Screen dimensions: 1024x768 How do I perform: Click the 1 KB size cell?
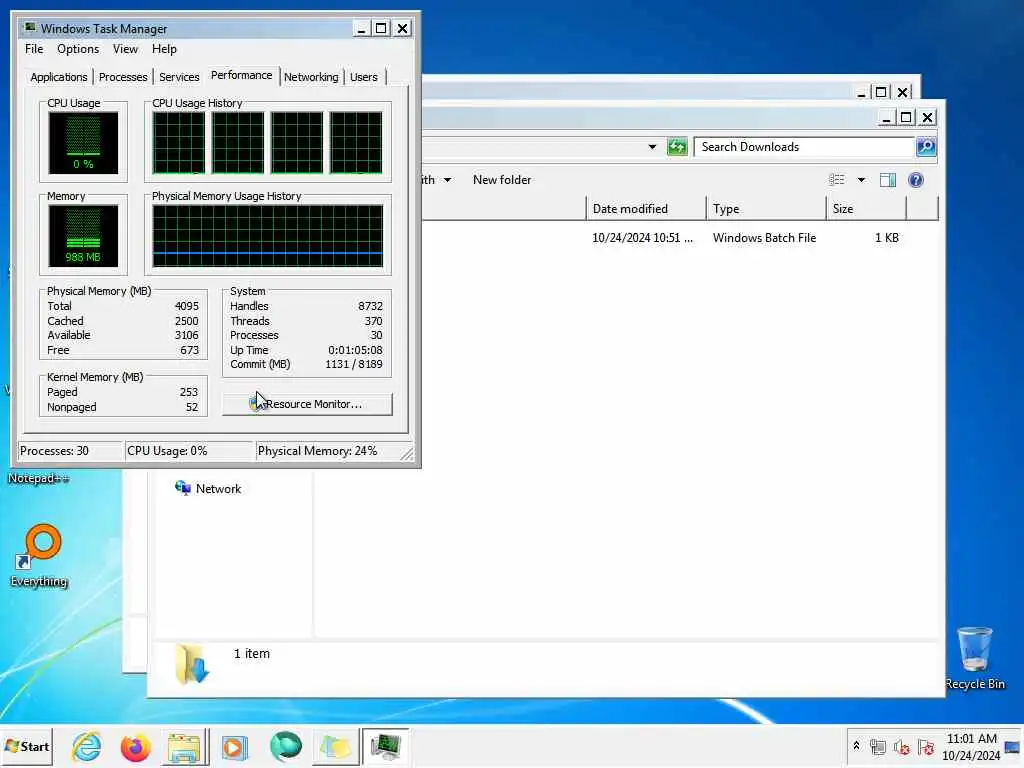tap(887, 238)
